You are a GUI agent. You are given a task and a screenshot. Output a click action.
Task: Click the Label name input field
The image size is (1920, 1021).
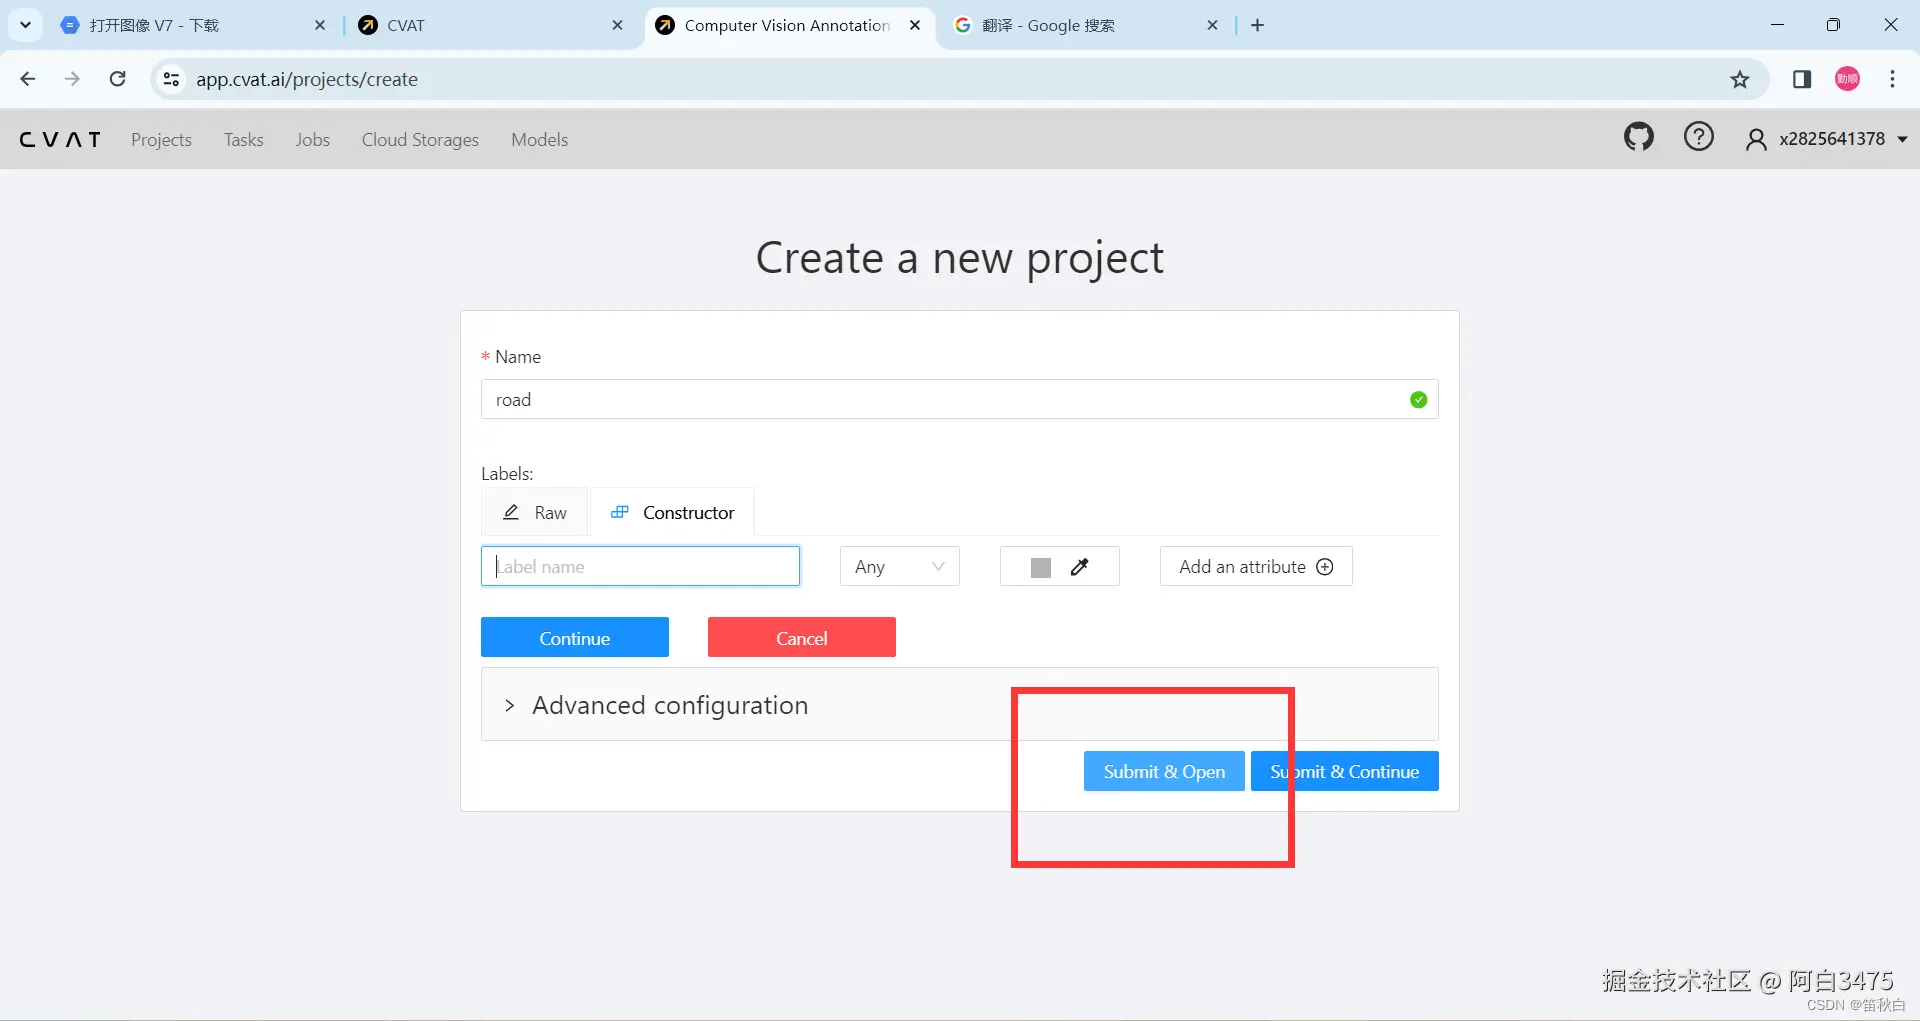640,566
